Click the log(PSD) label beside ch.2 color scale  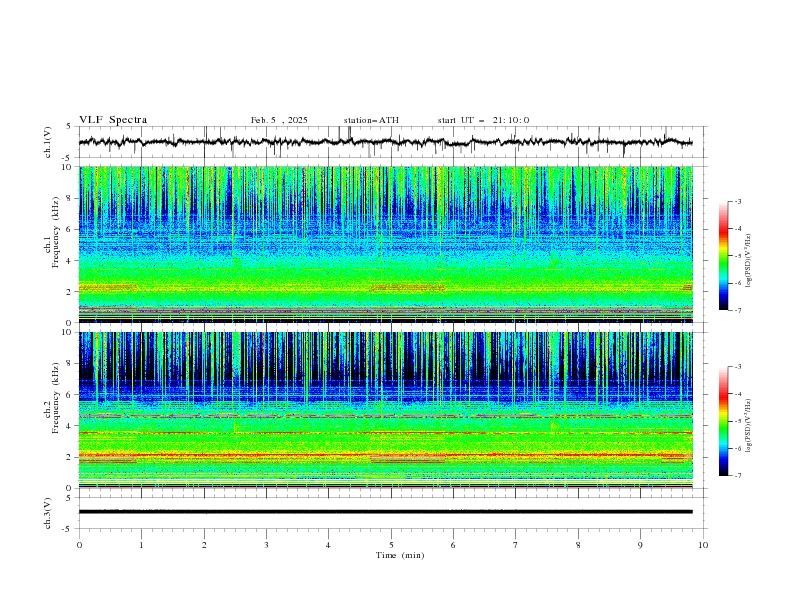click(x=748, y=426)
